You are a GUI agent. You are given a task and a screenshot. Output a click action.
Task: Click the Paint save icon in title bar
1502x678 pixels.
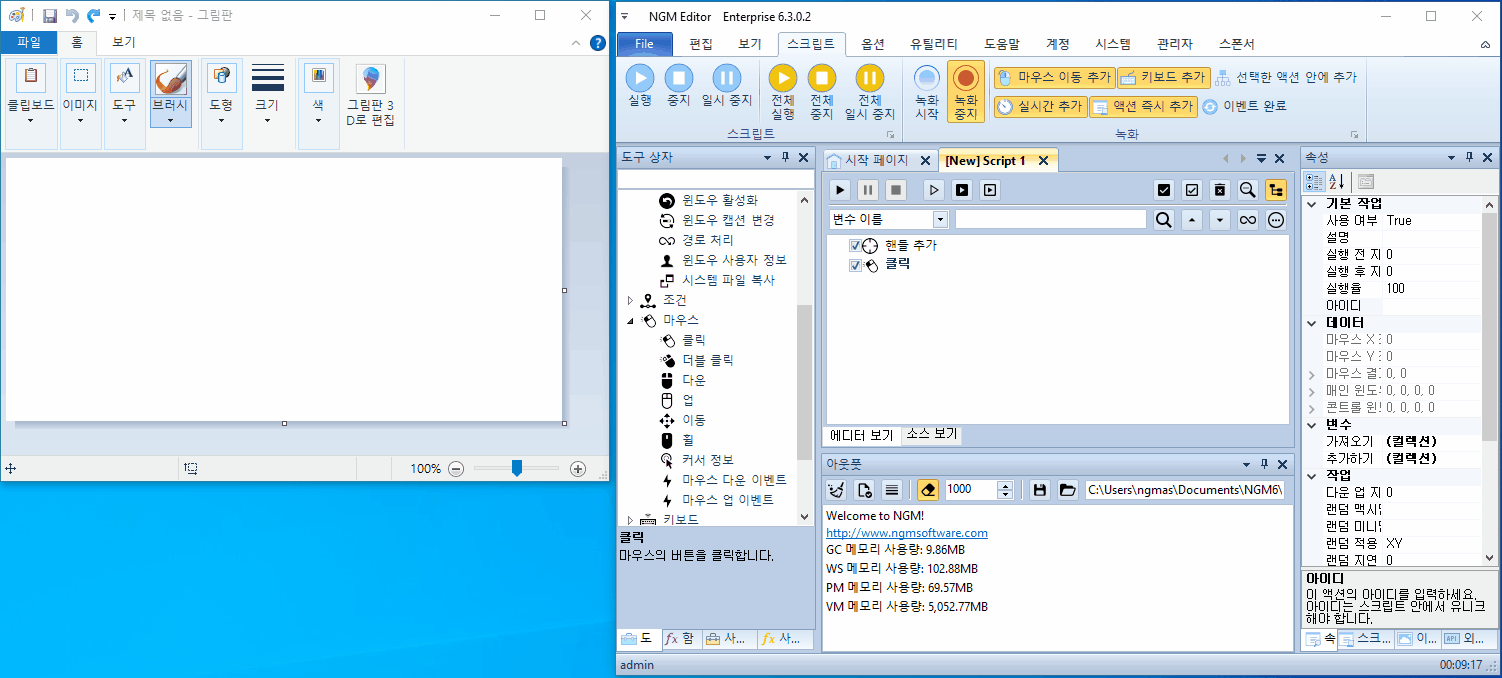pos(50,16)
